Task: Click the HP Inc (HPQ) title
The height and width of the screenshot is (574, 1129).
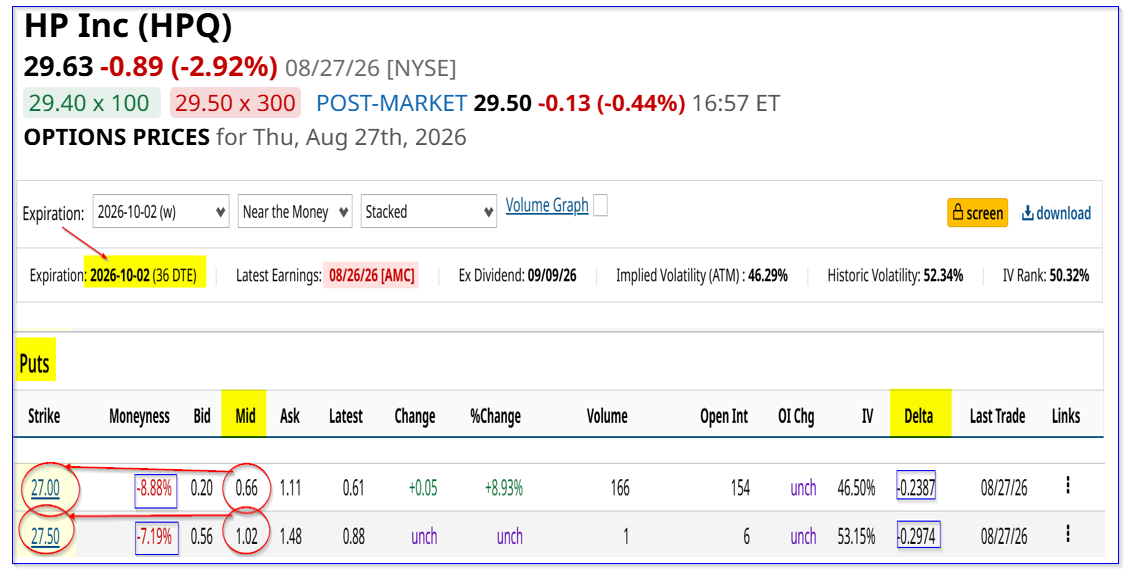Action: [x=128, y=27]
